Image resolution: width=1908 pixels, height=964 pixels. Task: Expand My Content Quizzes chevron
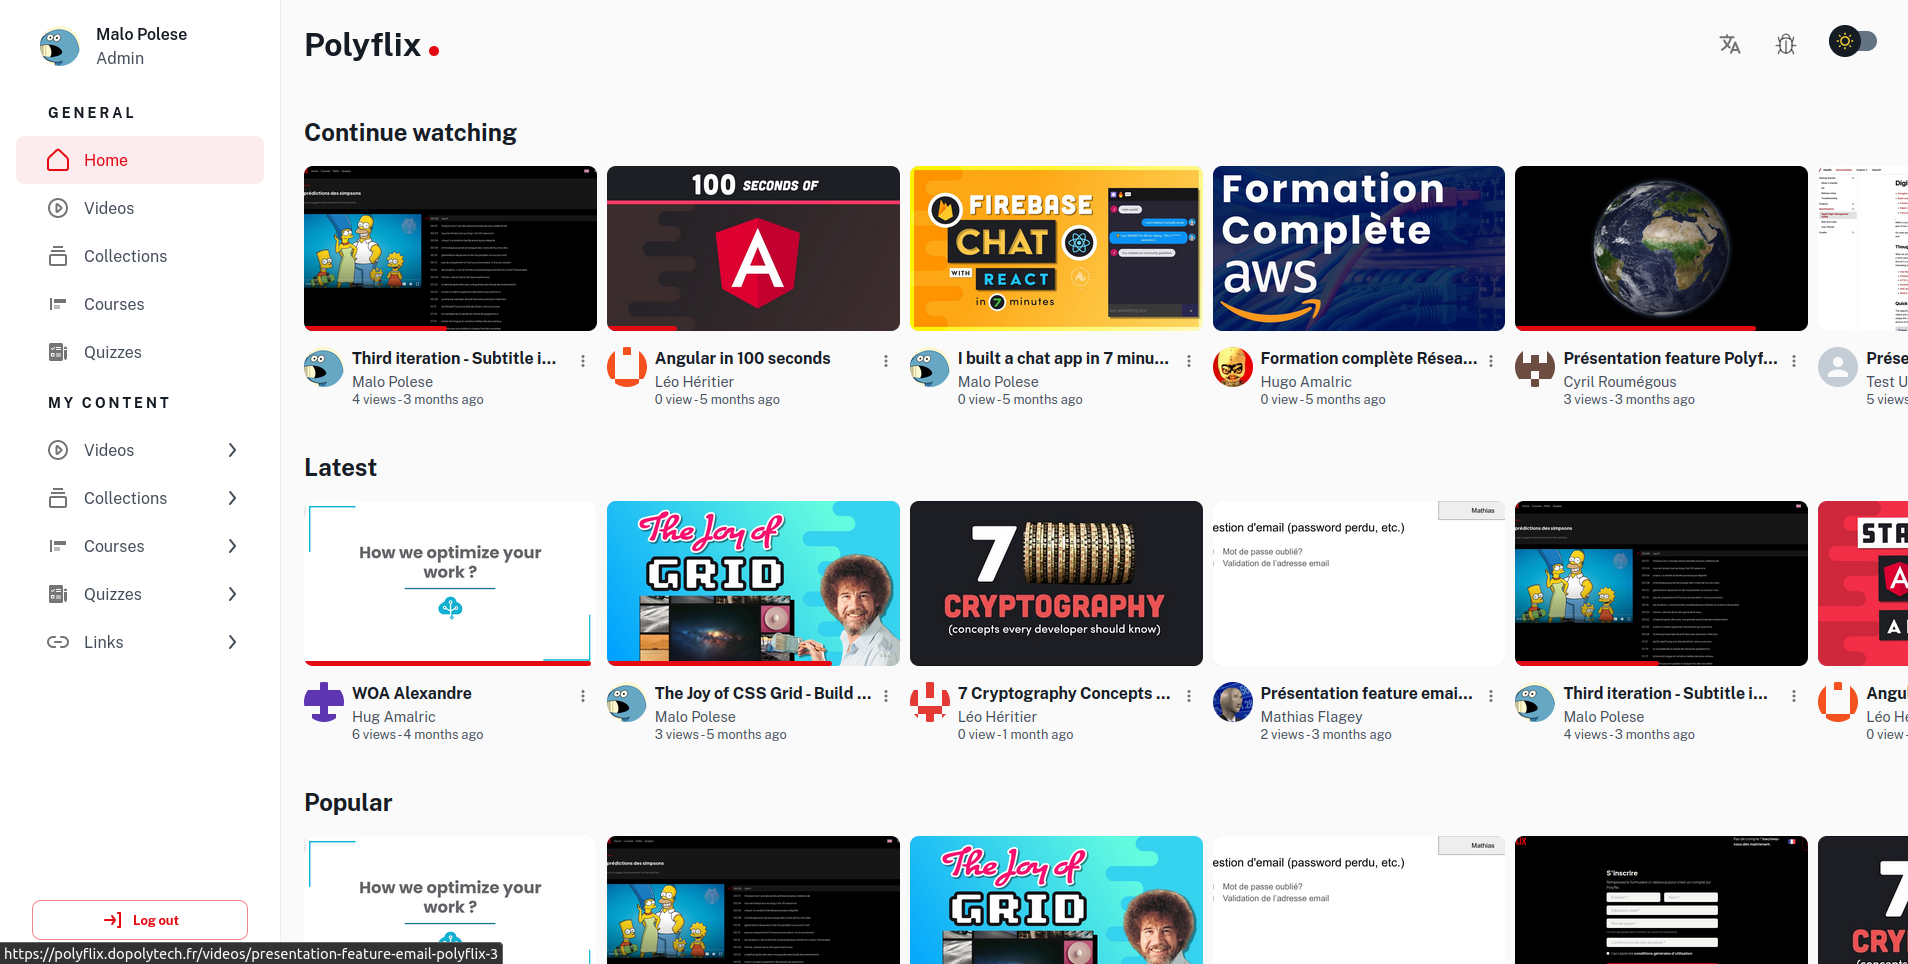232,594
